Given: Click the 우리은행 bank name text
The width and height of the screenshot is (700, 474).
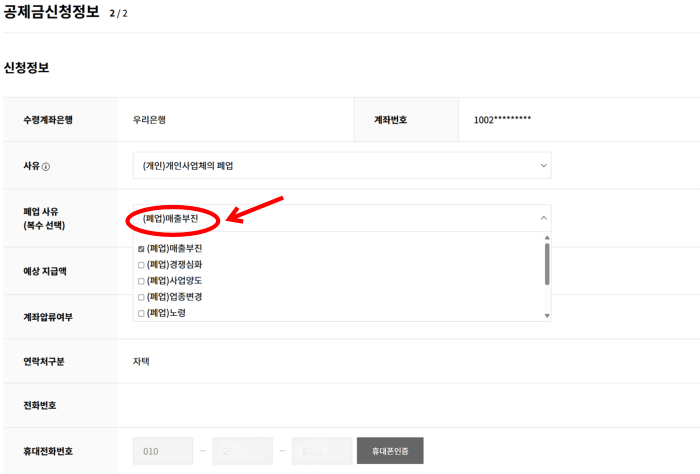Looking at the screenshot, I should click(x=149, y=120).
